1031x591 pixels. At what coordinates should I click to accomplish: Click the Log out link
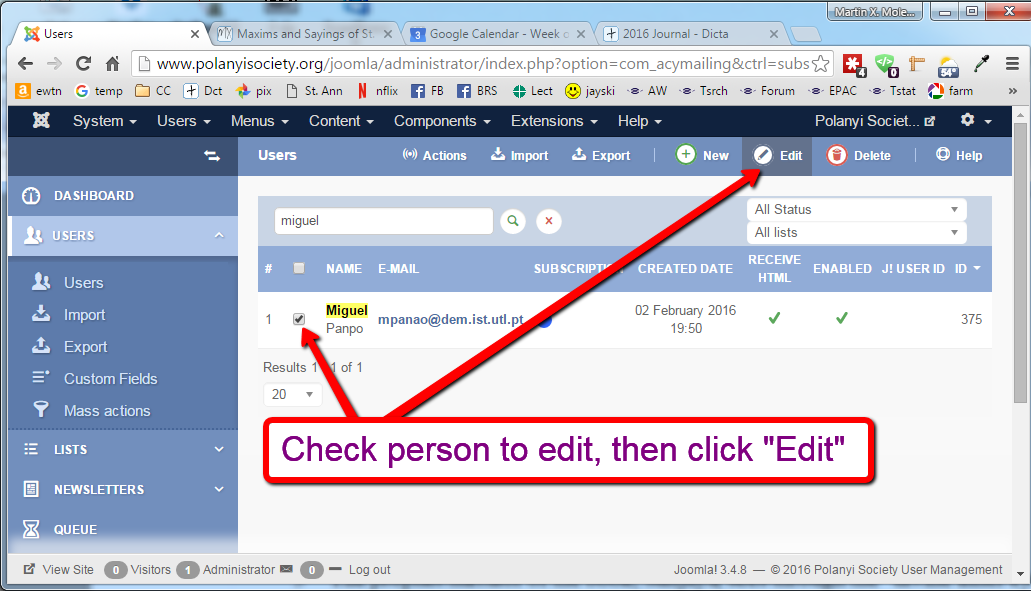click(369, 570)
